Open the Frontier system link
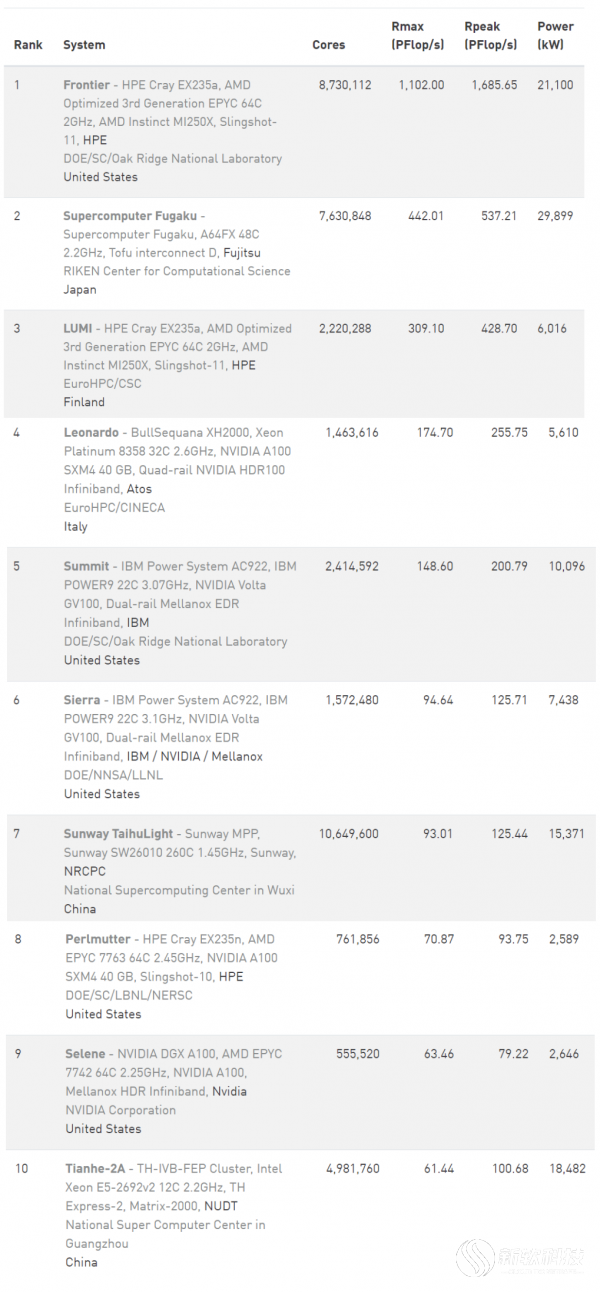Screen dimensions: 600x1292 [x=87, y=85]
